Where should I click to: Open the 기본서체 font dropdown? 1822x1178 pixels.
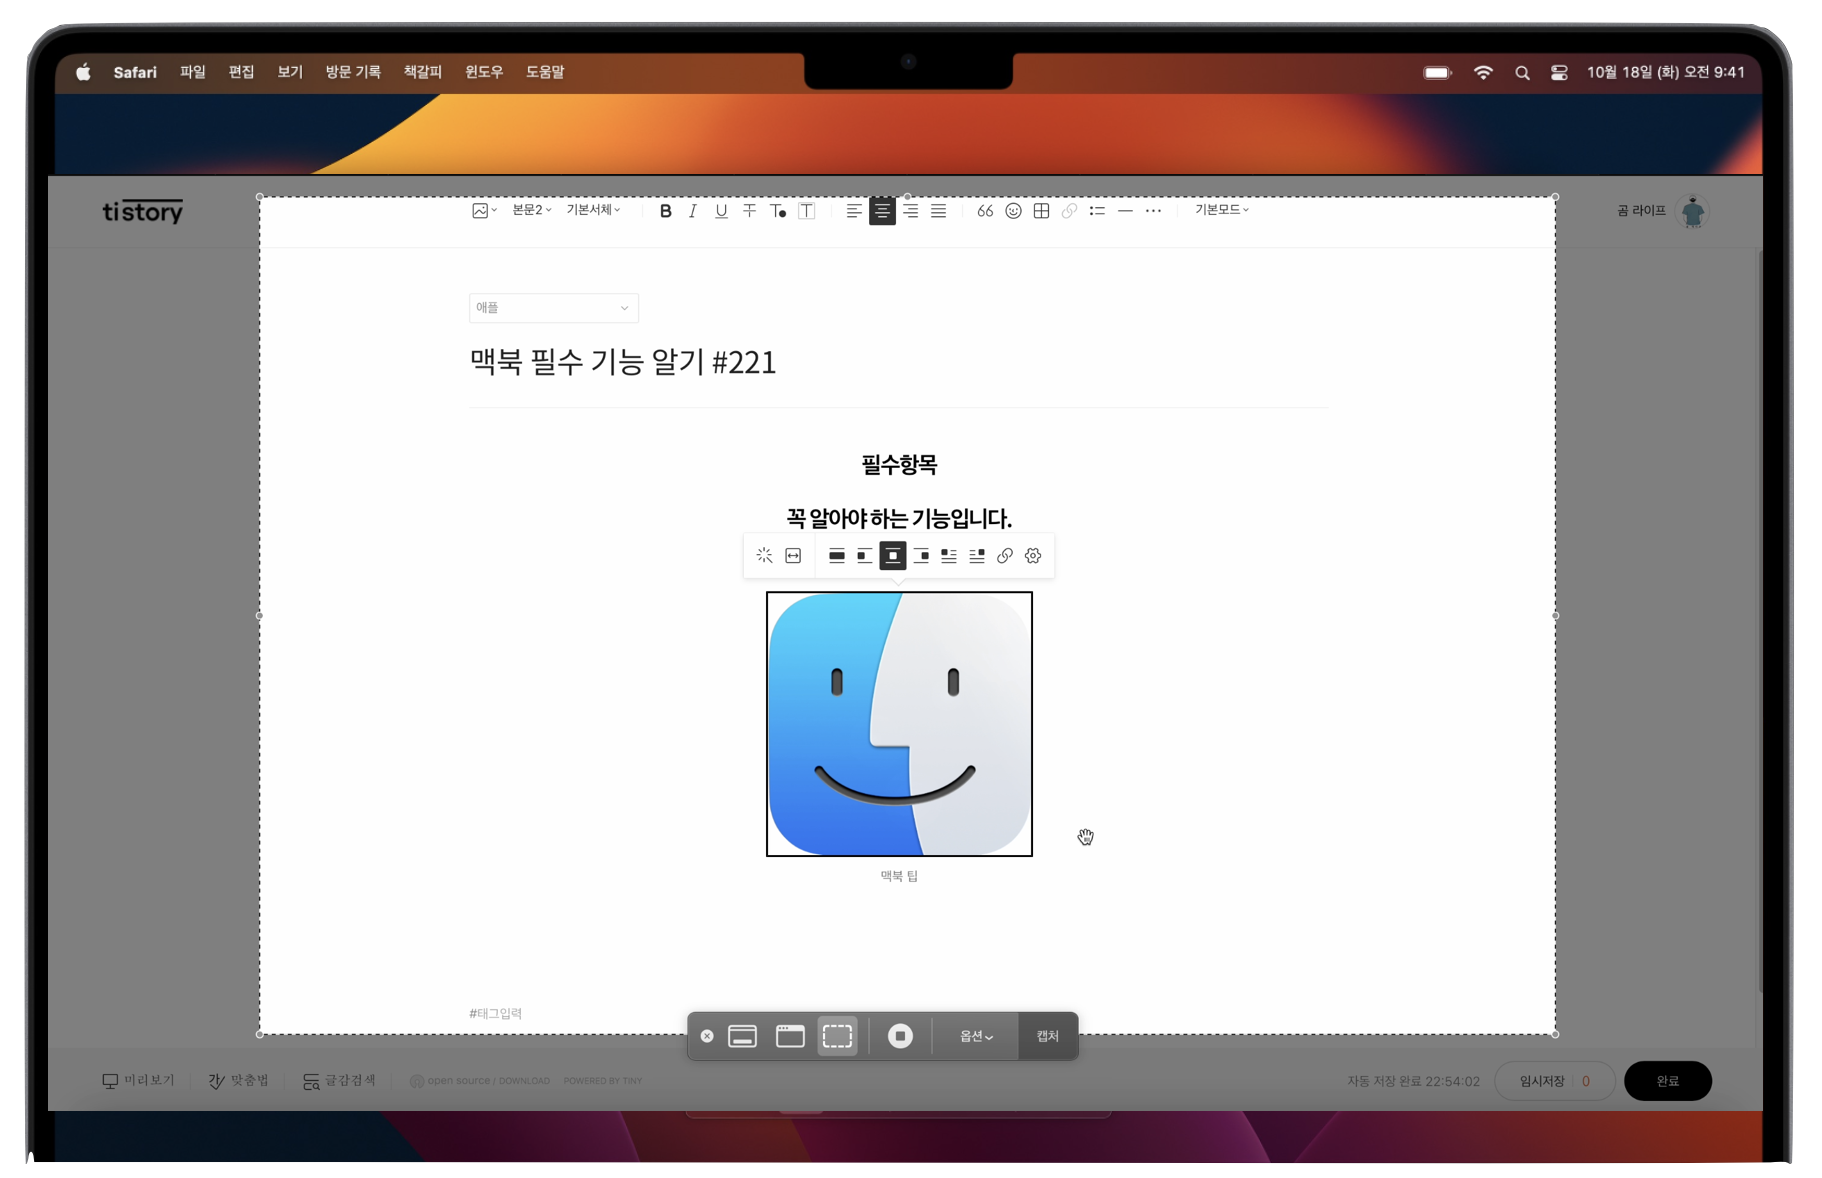coord(593,210)
